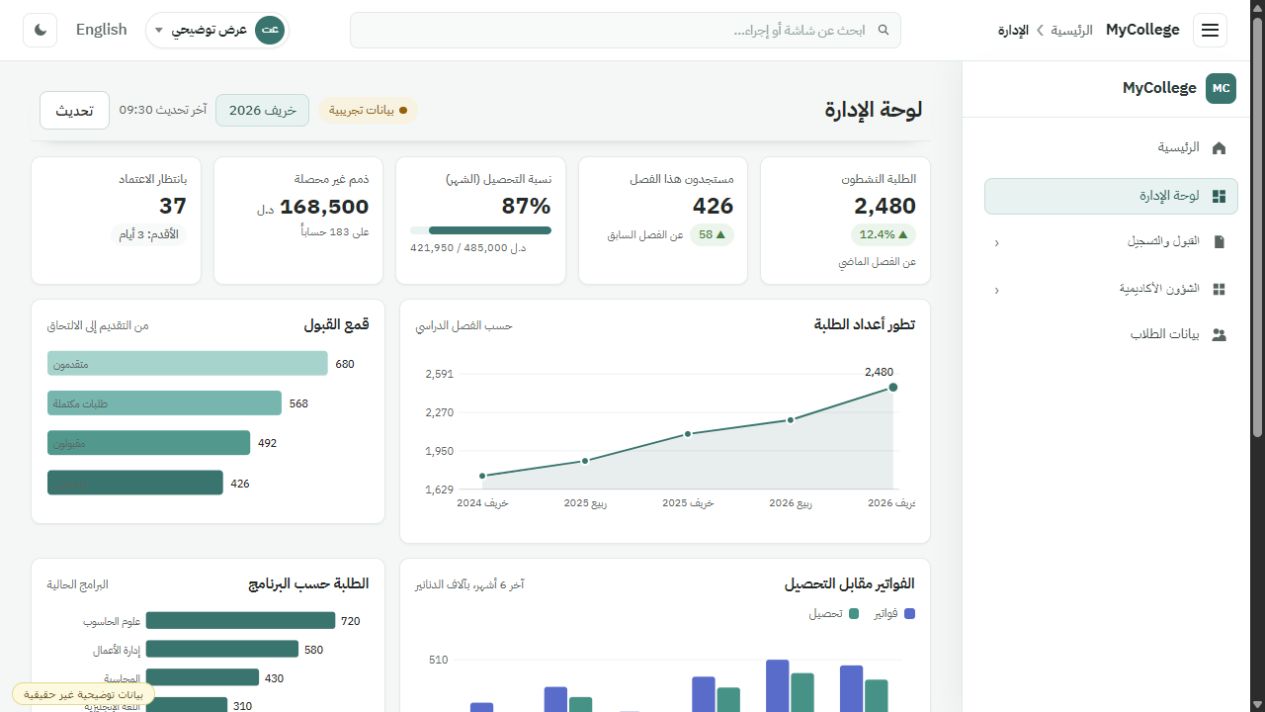The height and width of the screenshot is (712, 1265).
Task: Click the 2,480 data point on line chart
Action: [x=893, y=387]
